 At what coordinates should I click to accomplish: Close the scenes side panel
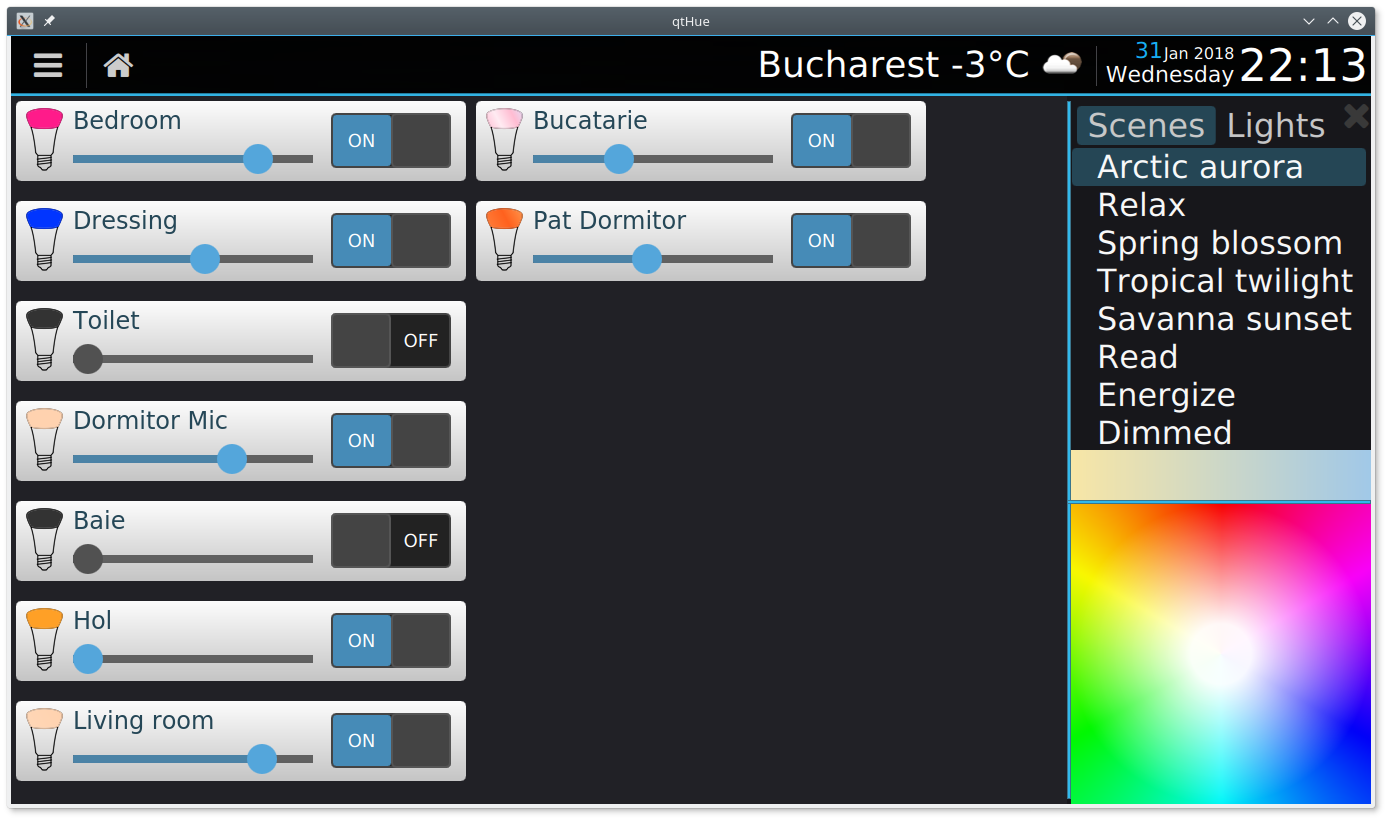pos(1355,116)
